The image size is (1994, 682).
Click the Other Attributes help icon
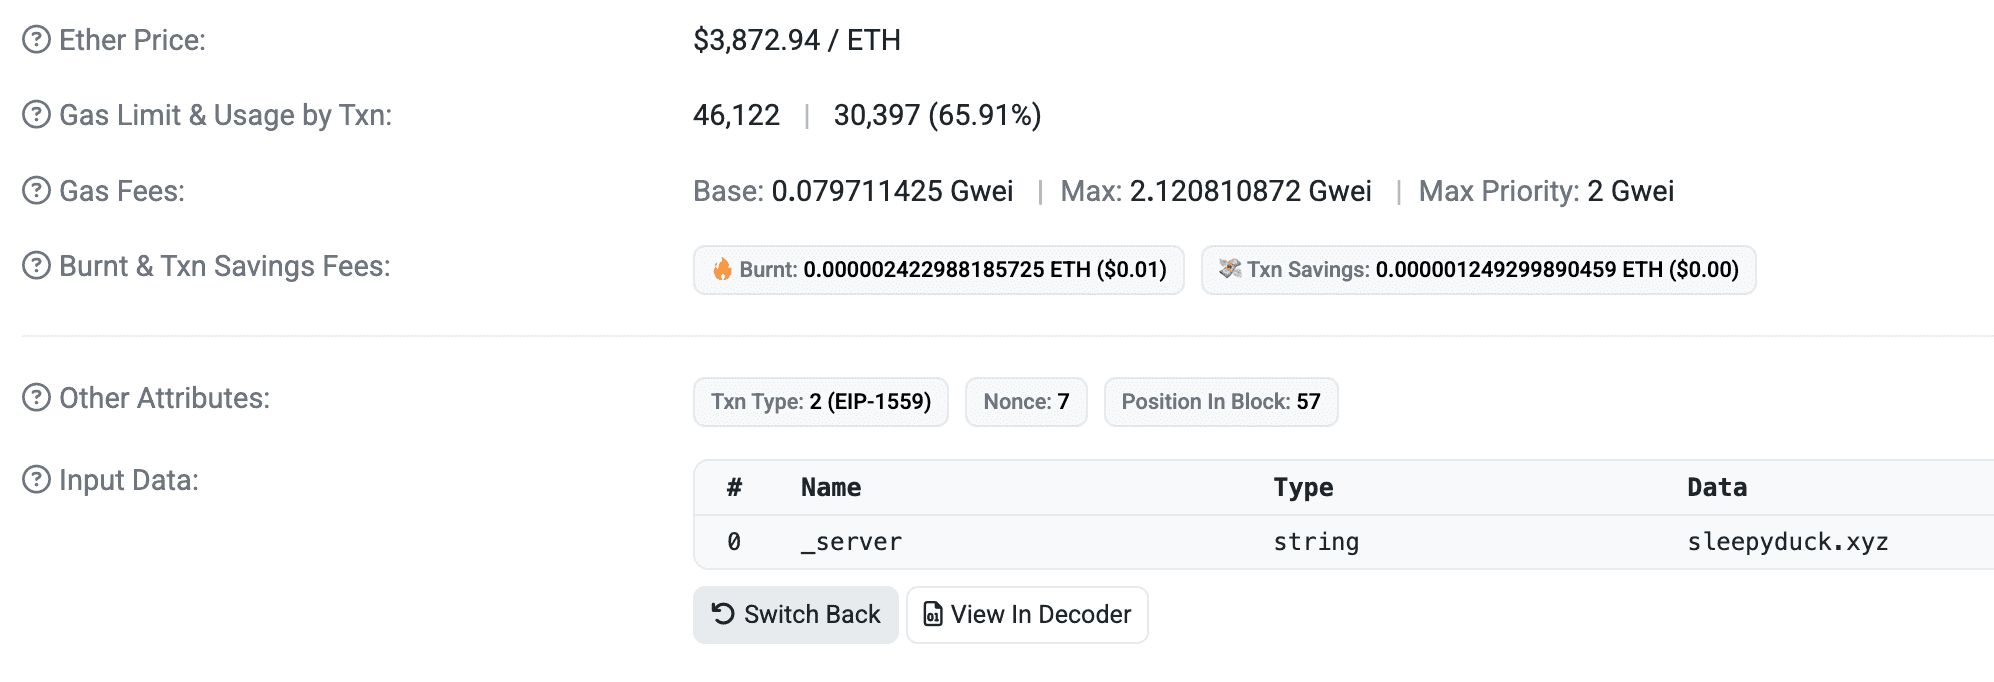[36, 398]
